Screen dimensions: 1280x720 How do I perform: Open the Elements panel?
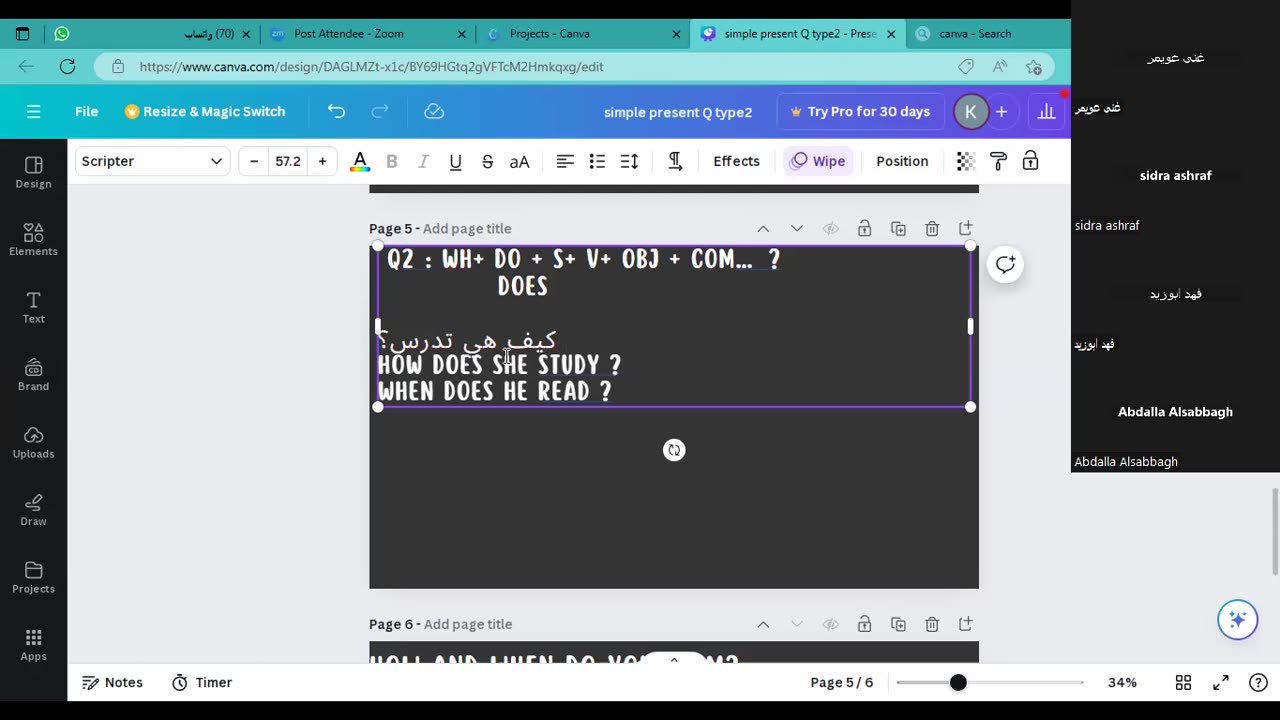(x=33, y=240)
